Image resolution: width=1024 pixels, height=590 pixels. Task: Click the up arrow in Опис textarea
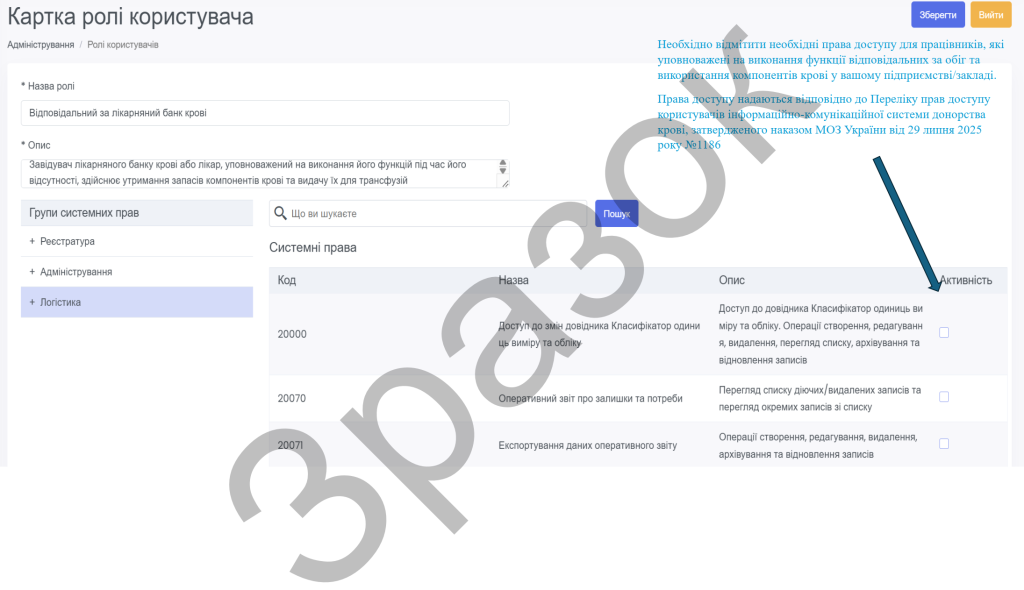[503, 164]
